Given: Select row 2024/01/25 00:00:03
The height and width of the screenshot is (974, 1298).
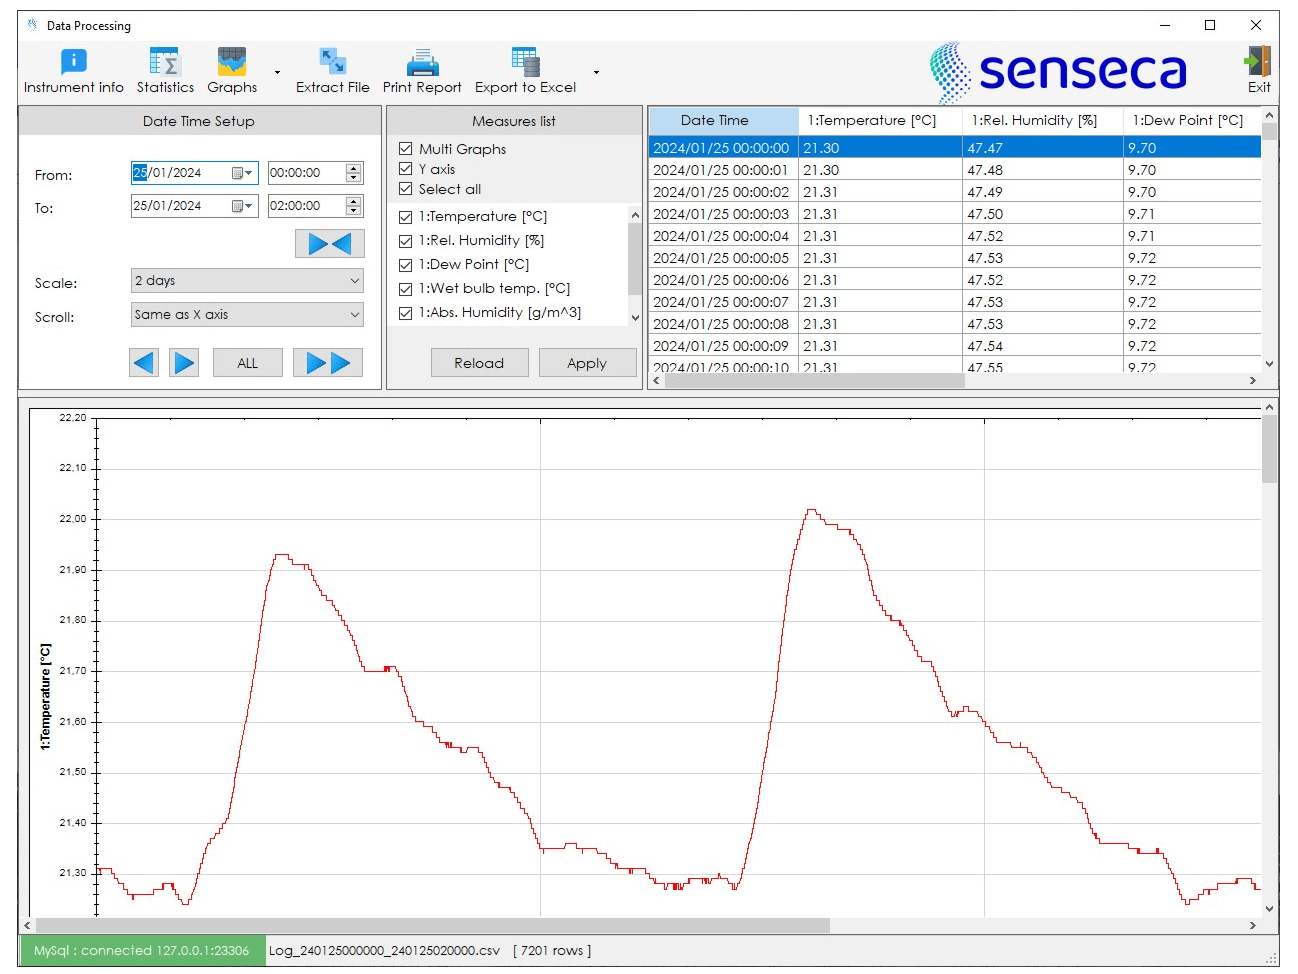Looking at the screenshot, I should point(955,214).
